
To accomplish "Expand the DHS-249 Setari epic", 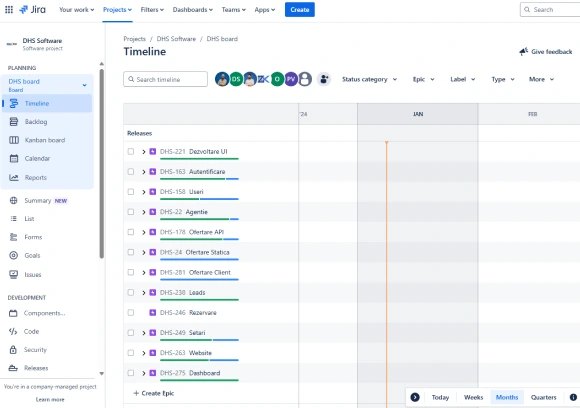I will tap(144, 333).
